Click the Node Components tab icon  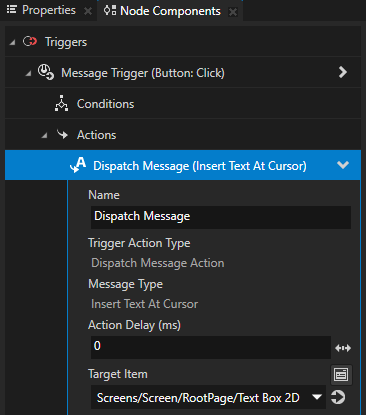point(110,10)
